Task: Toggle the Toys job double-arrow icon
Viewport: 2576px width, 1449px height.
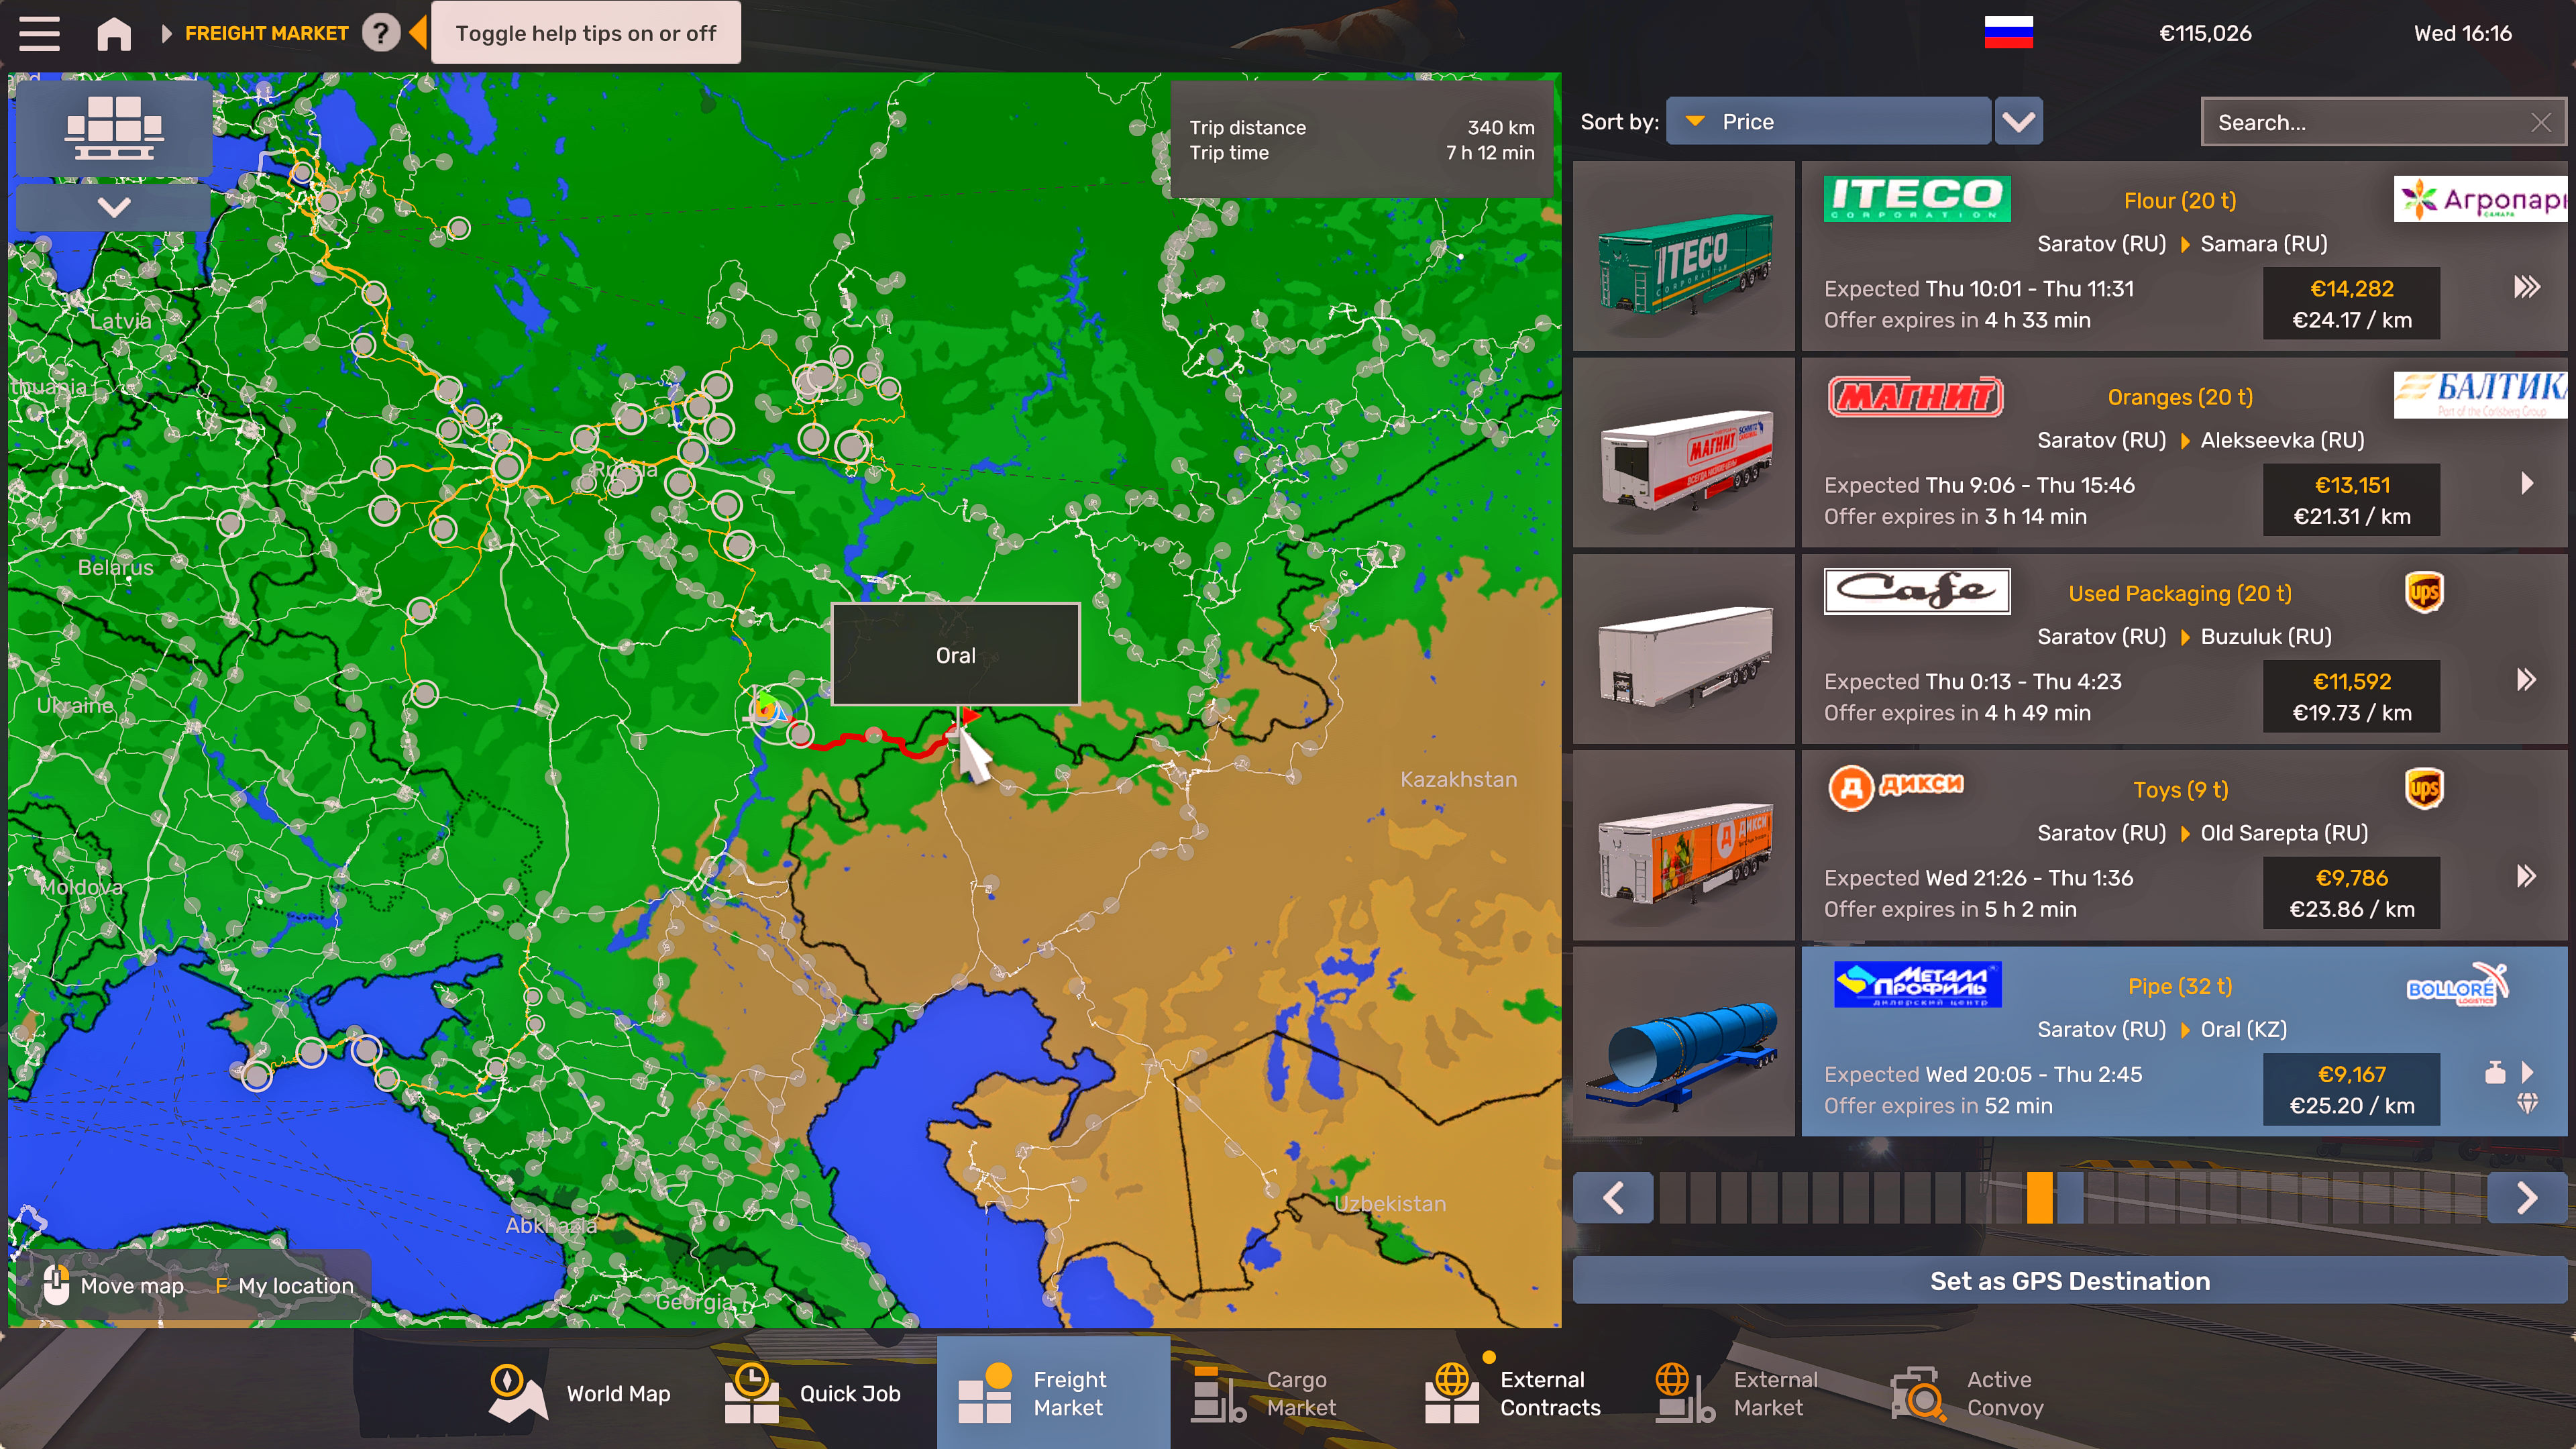Action: point(2526,877)
